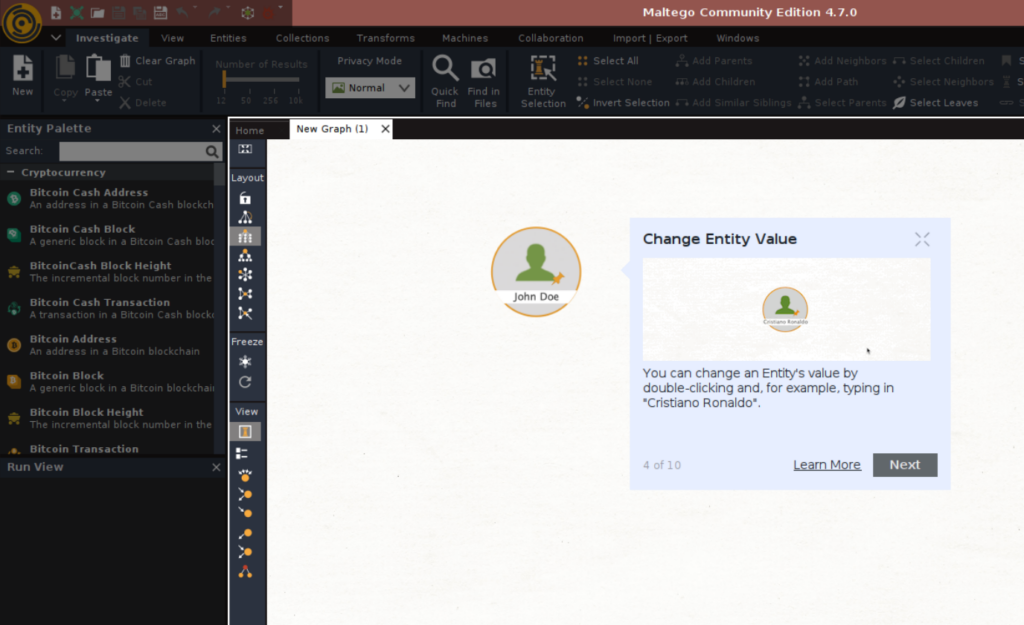The height and width of the screenshot is (625, 1024).
Task: Open the Collections ribbon tab
Action: (x=302, y=38)
